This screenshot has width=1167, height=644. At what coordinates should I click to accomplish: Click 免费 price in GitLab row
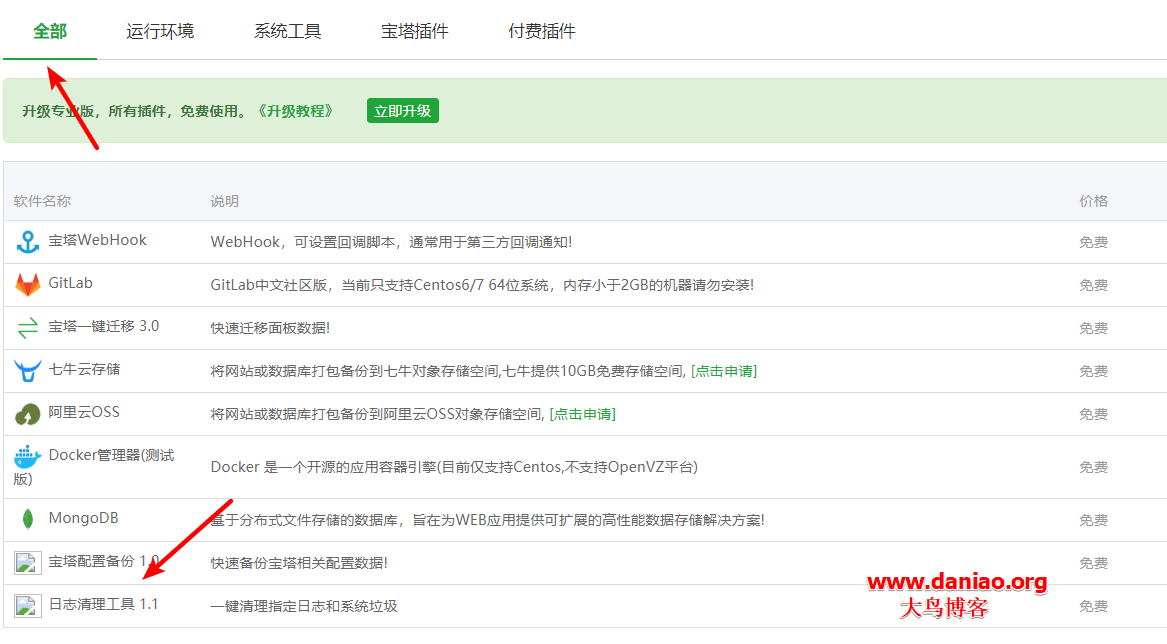click(x=1093, y=285)
